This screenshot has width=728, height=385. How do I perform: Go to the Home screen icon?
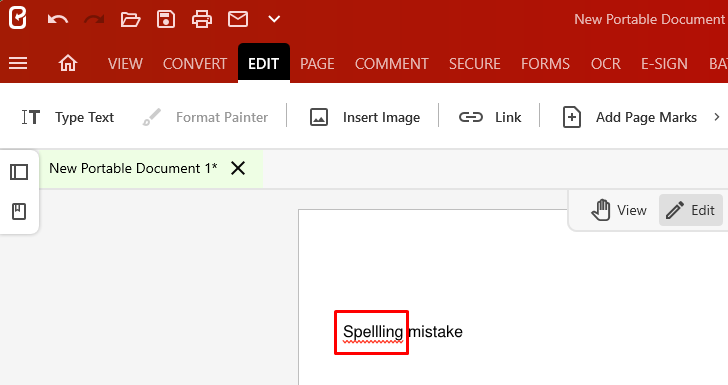point(68,63)
